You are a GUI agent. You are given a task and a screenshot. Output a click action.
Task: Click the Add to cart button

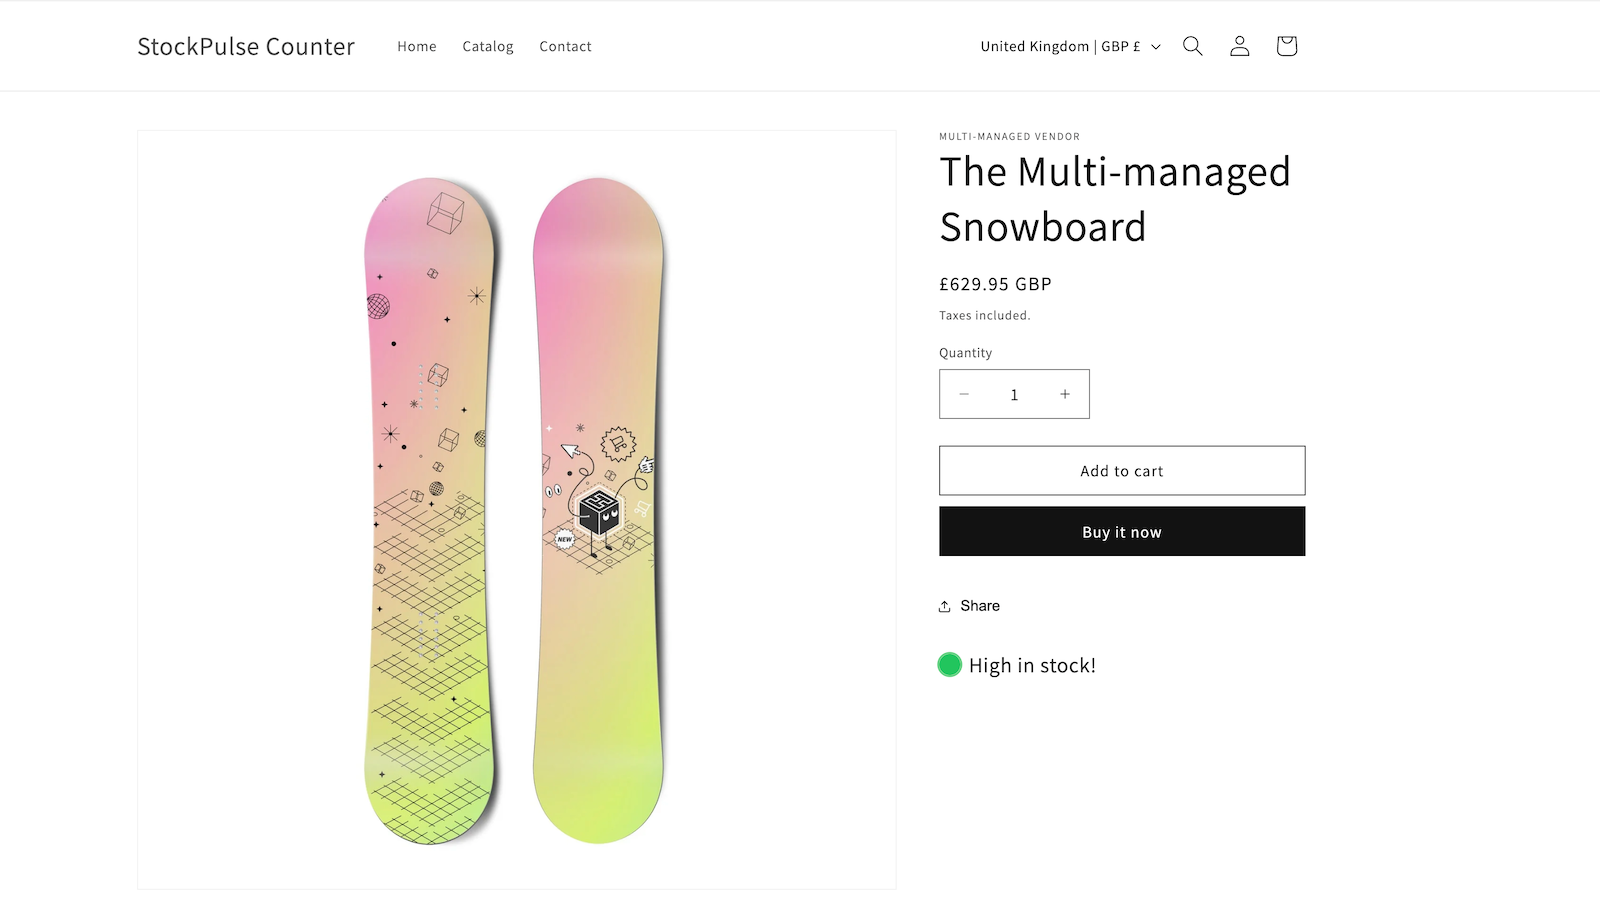(1121, 470)
